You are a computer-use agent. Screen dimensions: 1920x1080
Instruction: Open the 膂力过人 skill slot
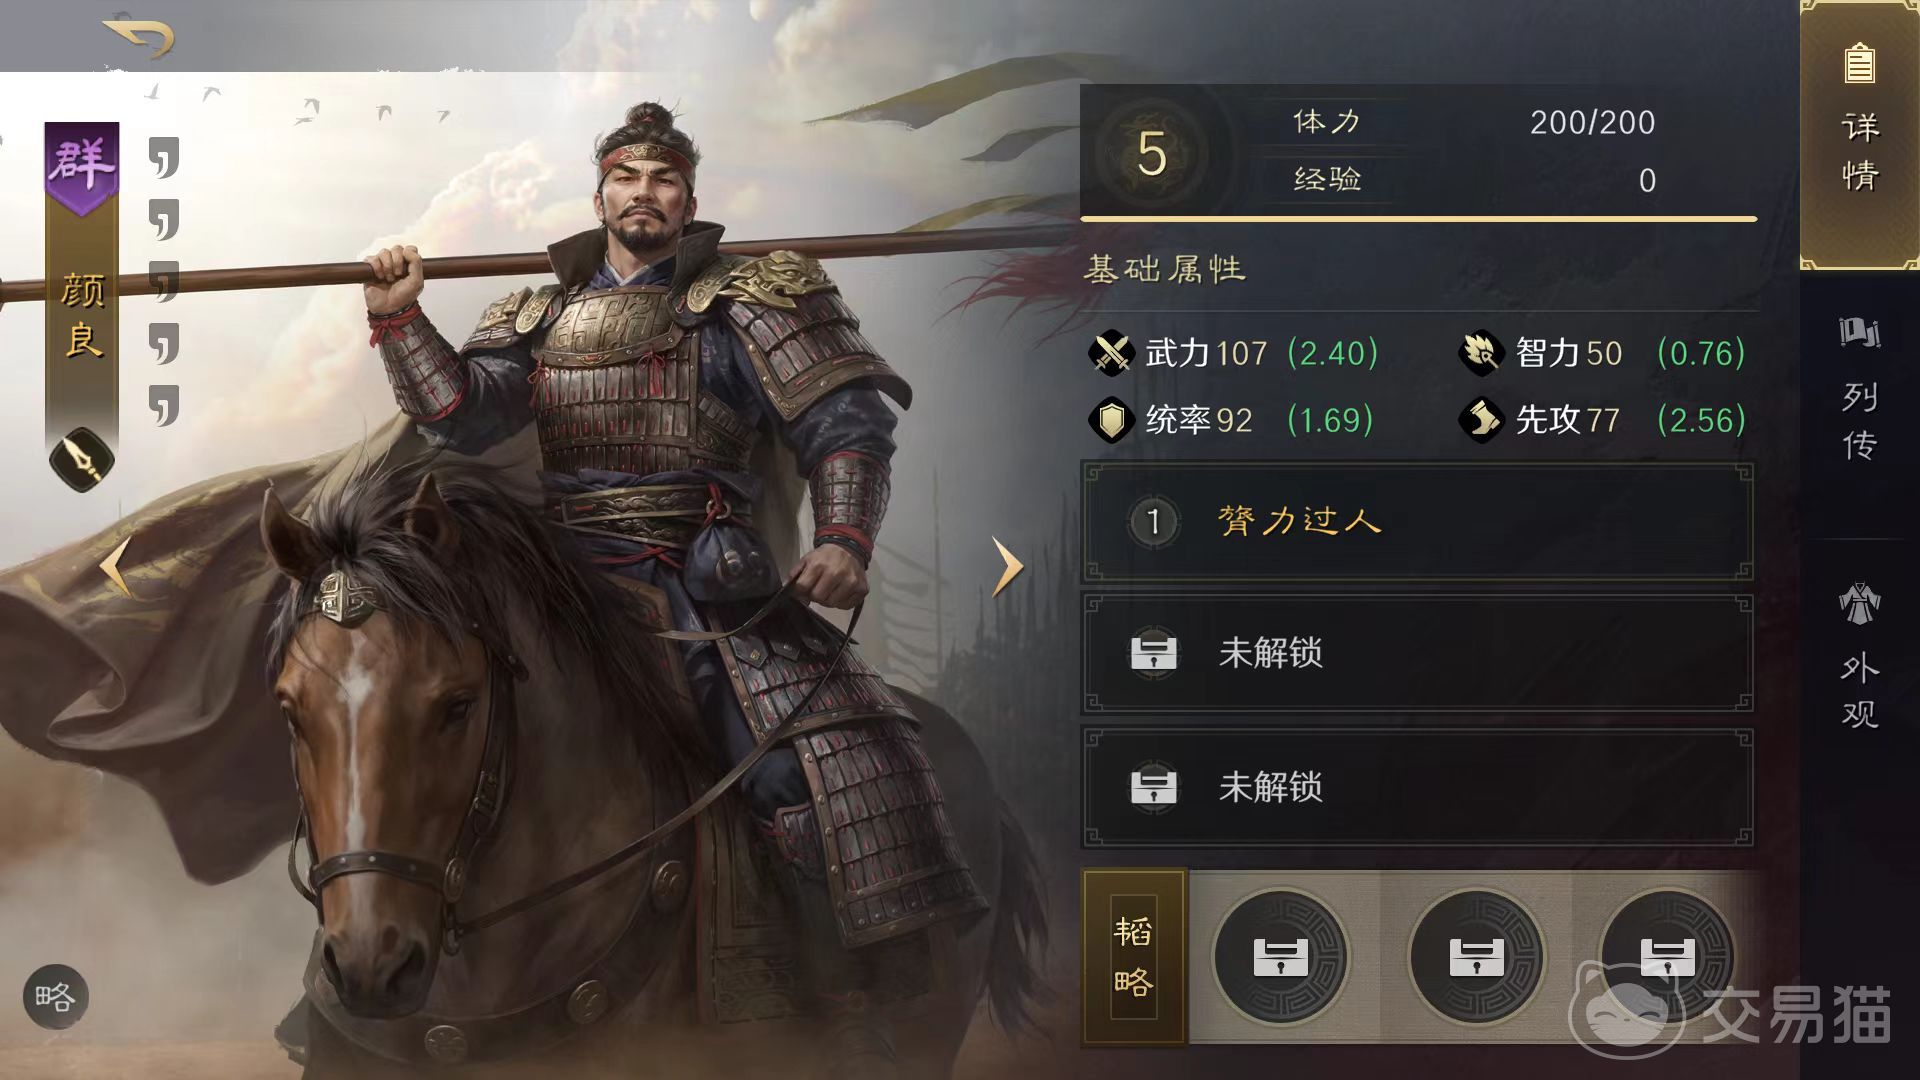pyautogui.click(x=1417, y=521)
